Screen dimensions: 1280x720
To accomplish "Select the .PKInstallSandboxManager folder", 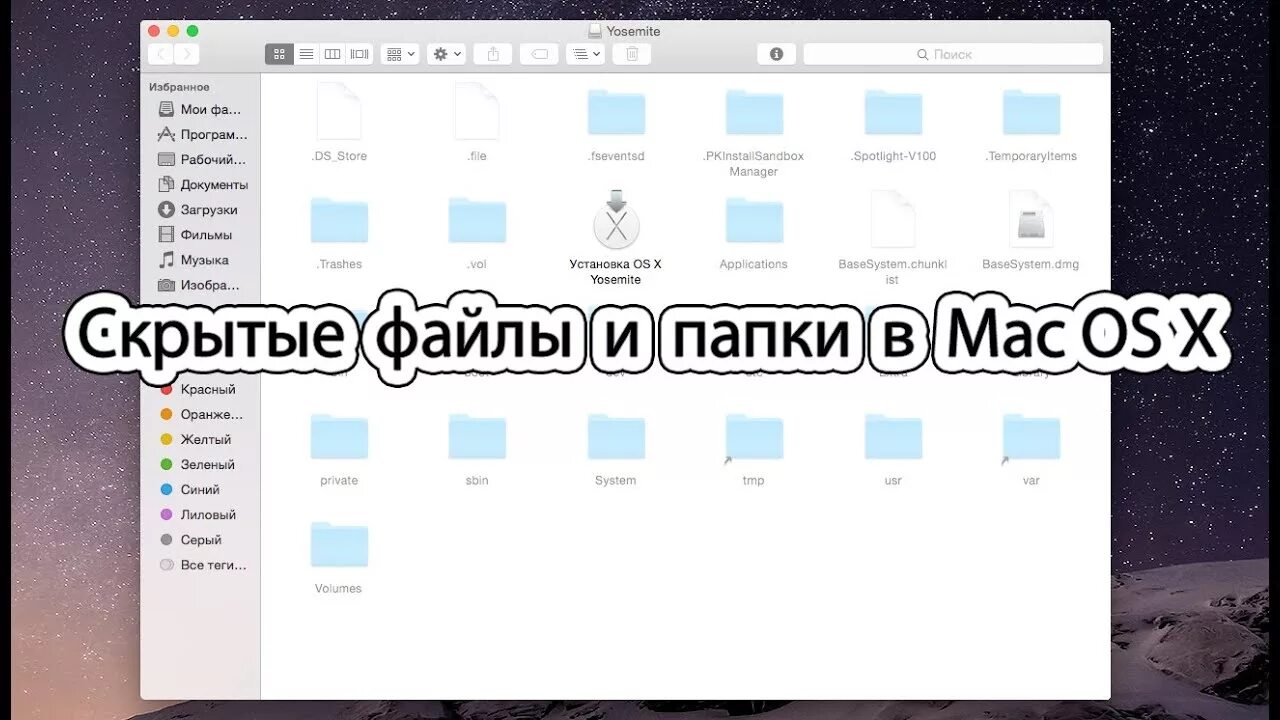I will point(754,112).
